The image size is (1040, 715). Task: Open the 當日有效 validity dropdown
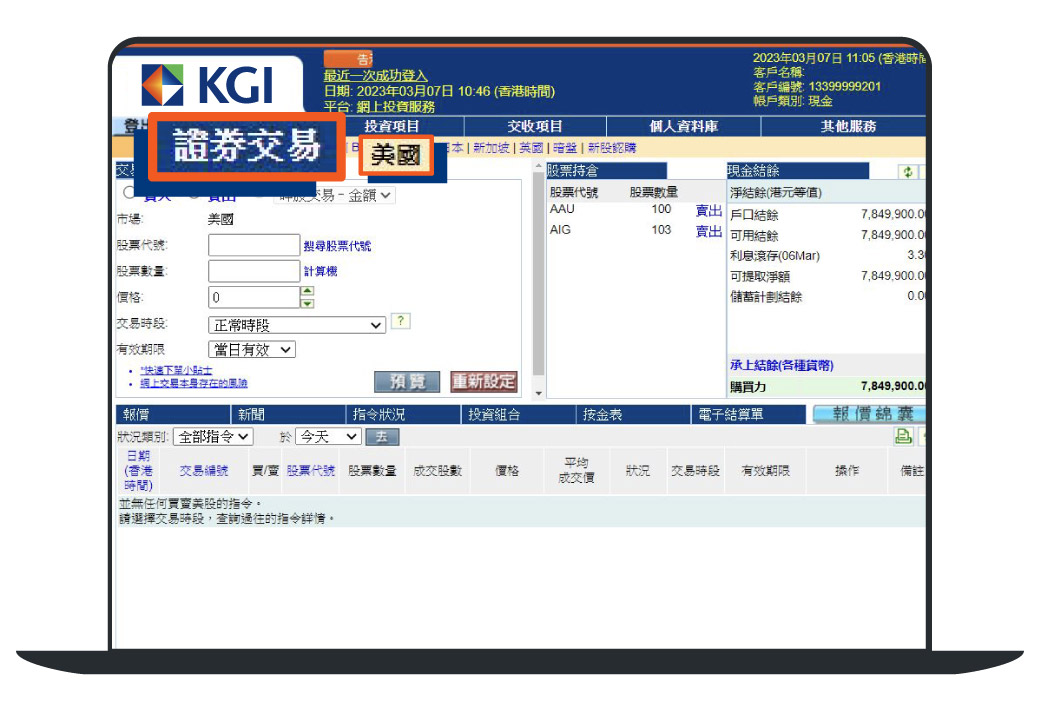(252, 349)
